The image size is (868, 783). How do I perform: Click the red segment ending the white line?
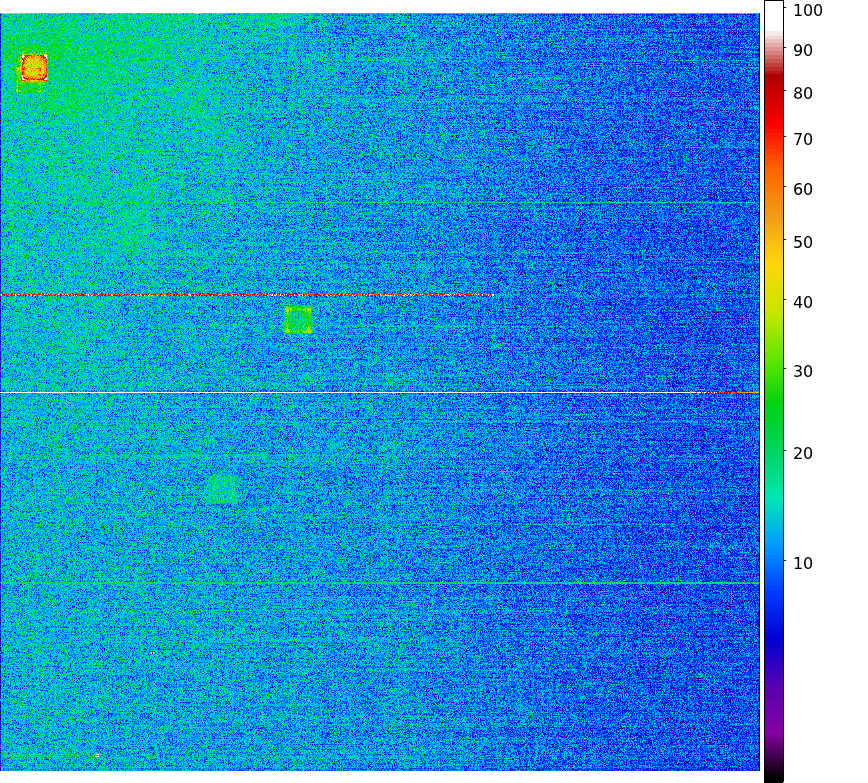[x=738, y=393]
